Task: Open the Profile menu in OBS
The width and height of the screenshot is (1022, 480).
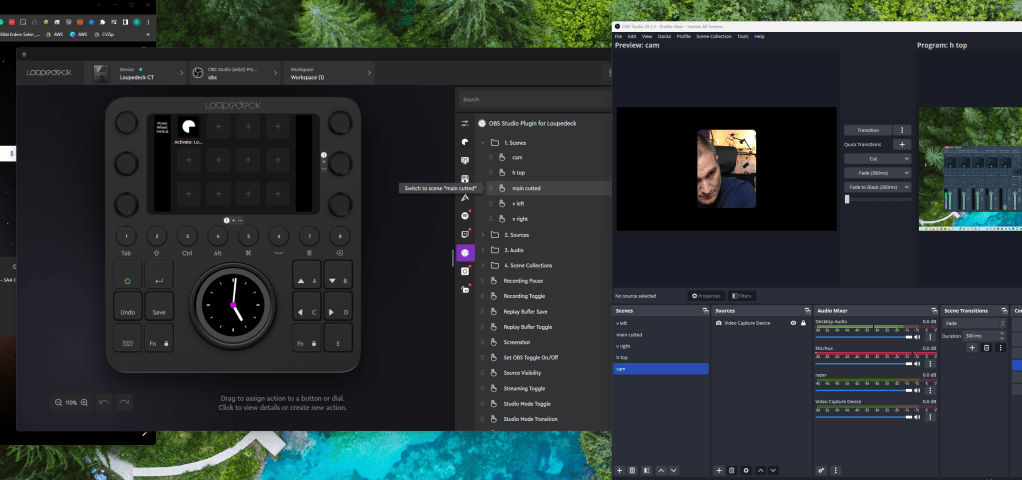Action: pyautogui.click(x=684, y=37)
